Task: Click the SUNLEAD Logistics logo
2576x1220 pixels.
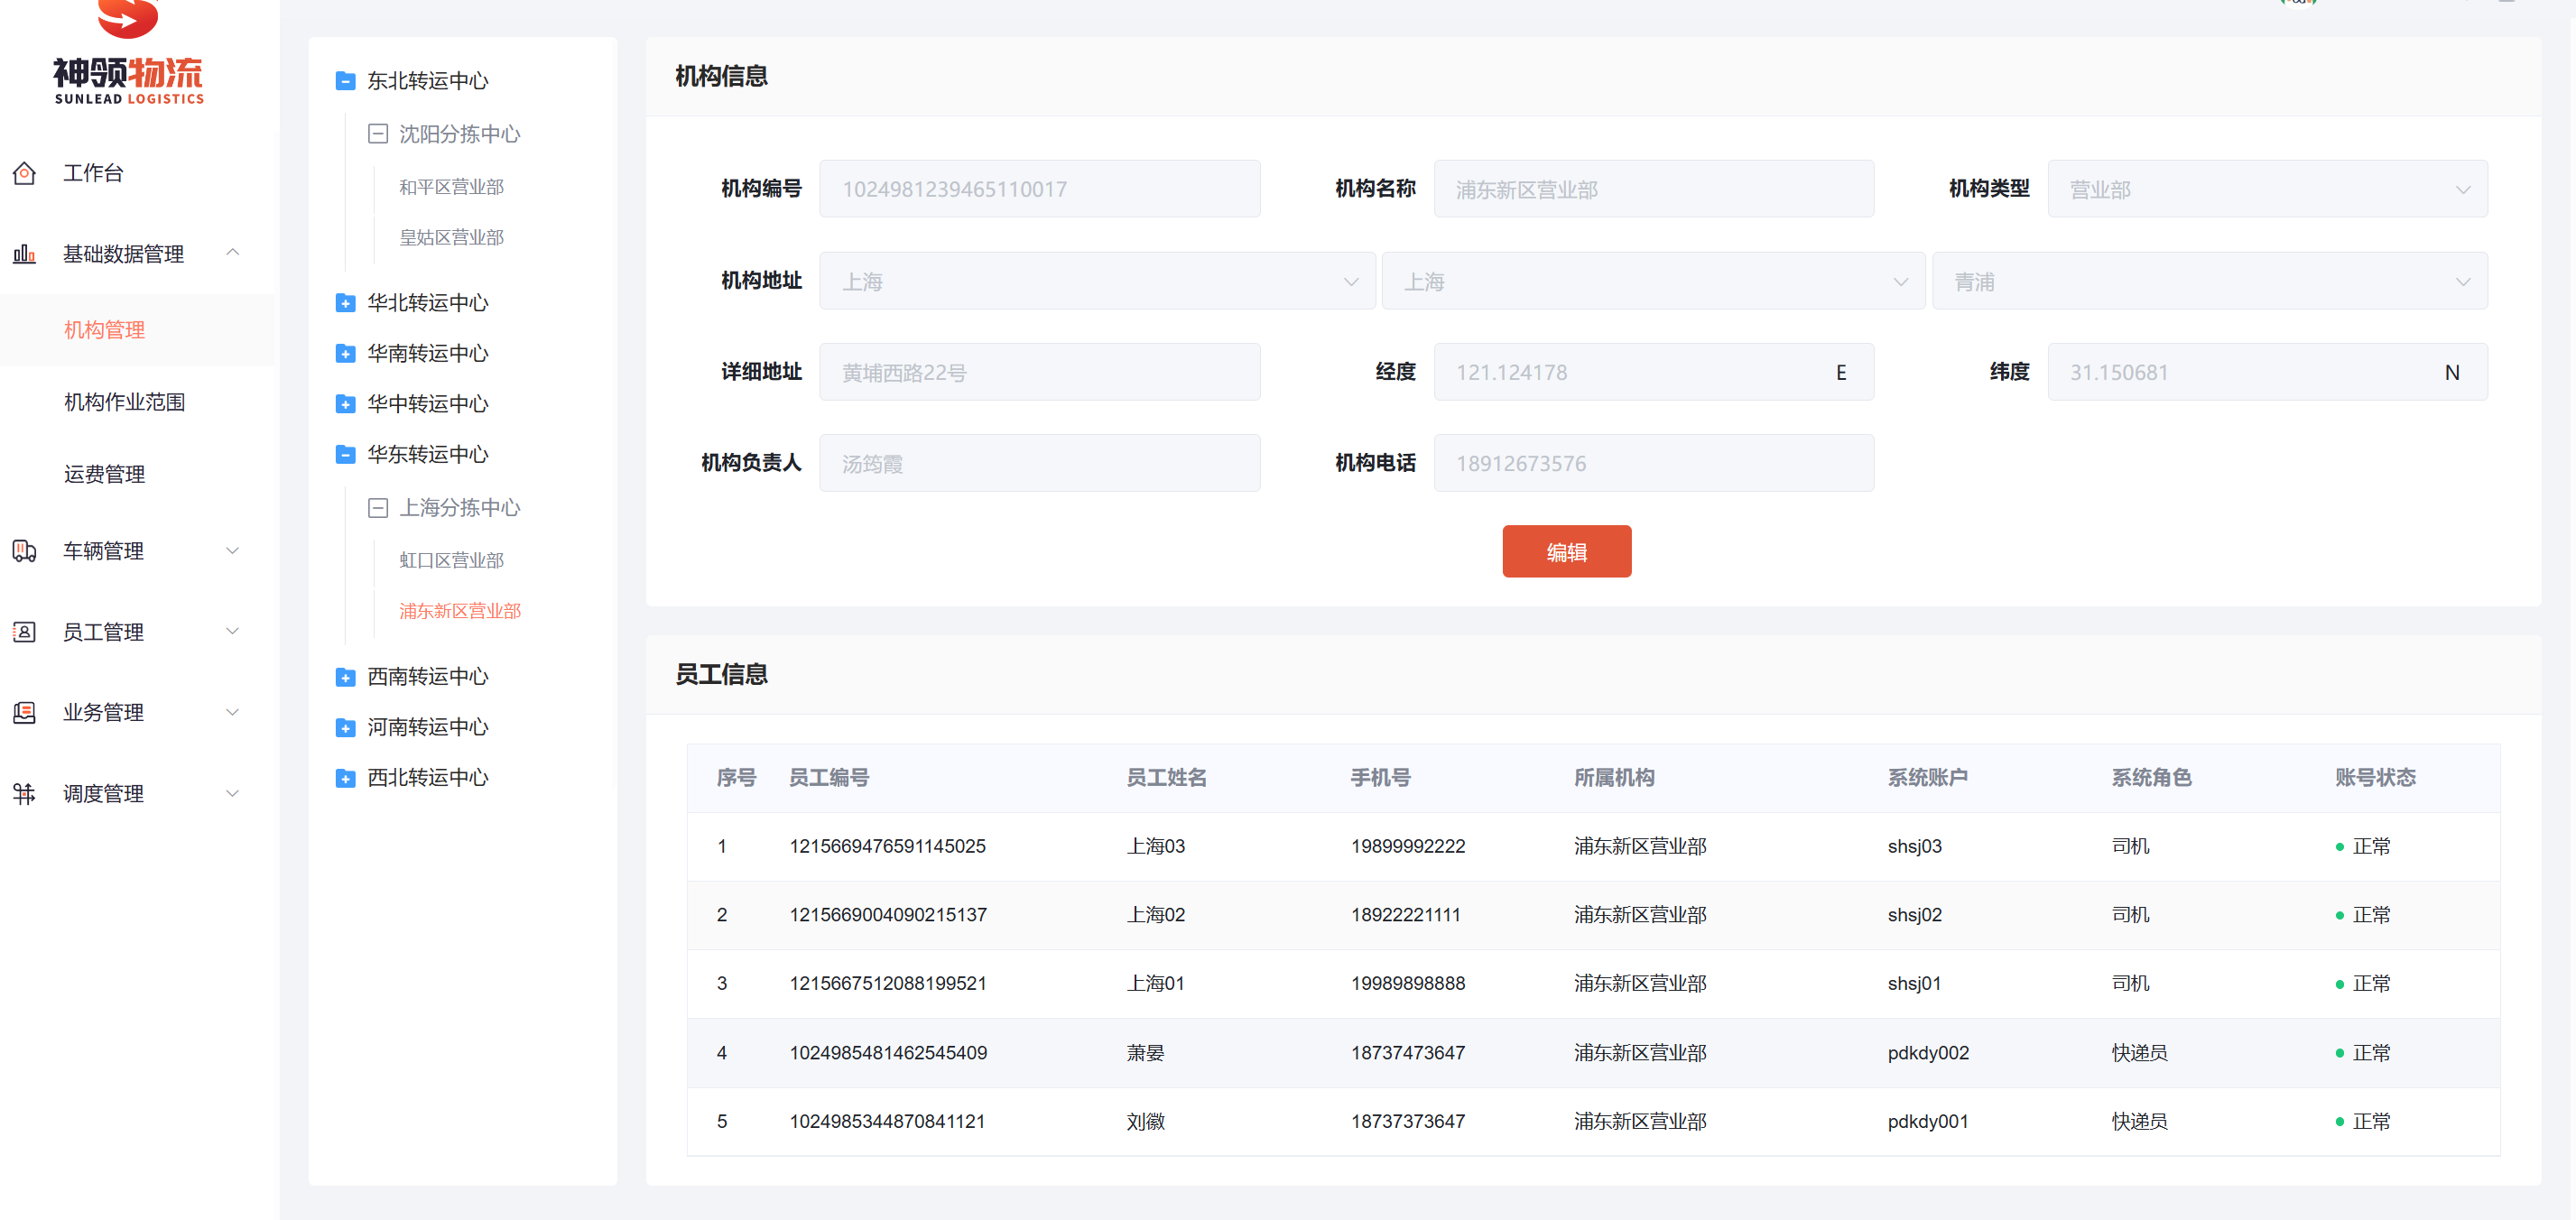Action: [x=128, y=52]
